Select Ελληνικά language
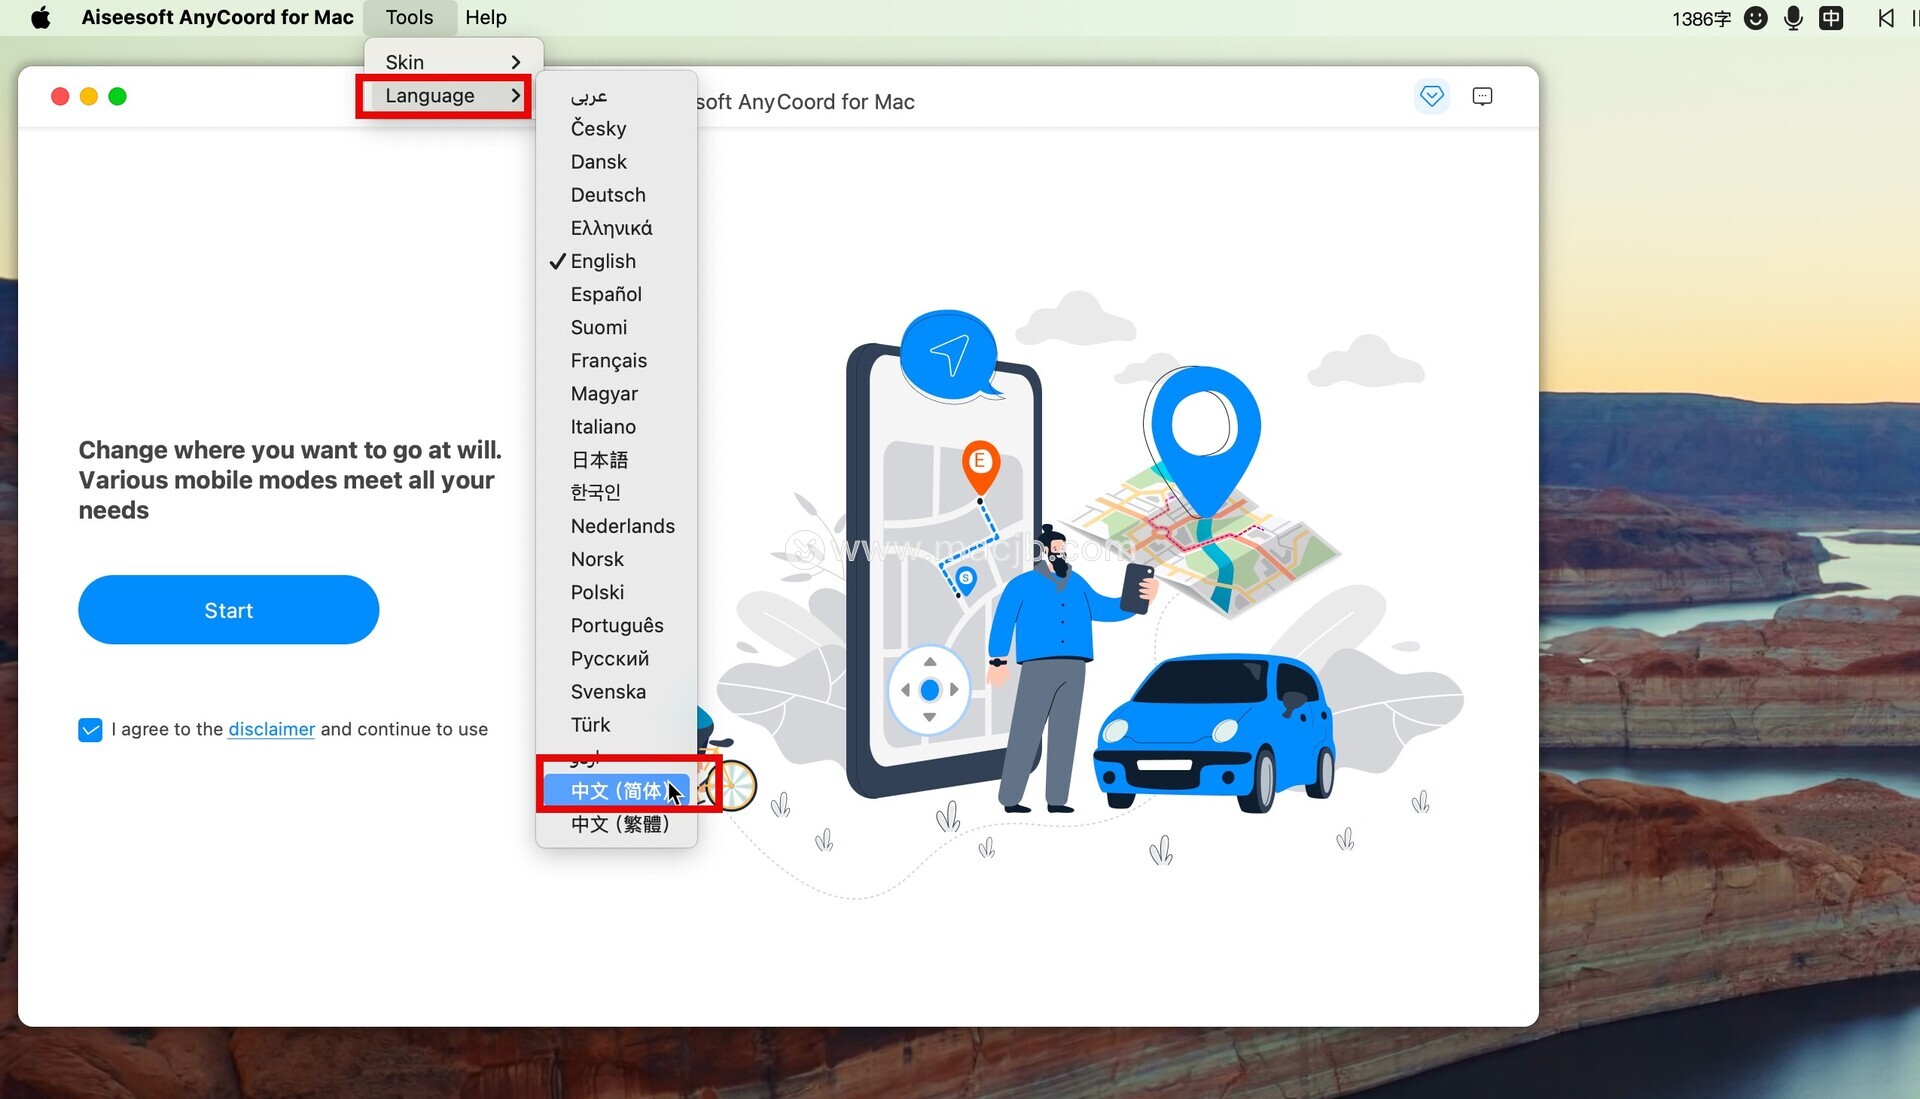1920x1099 pixels. click(616, 227)
